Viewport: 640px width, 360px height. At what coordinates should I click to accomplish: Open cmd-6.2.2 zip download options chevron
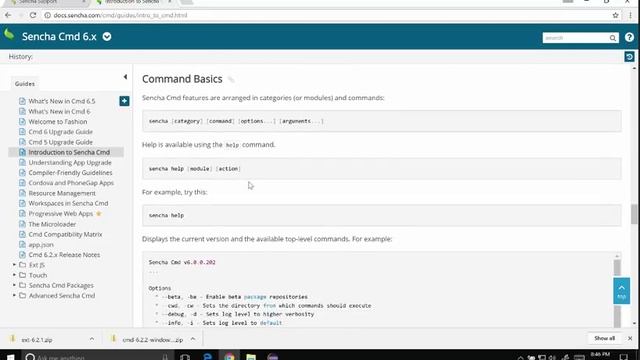tap(193, 339)
